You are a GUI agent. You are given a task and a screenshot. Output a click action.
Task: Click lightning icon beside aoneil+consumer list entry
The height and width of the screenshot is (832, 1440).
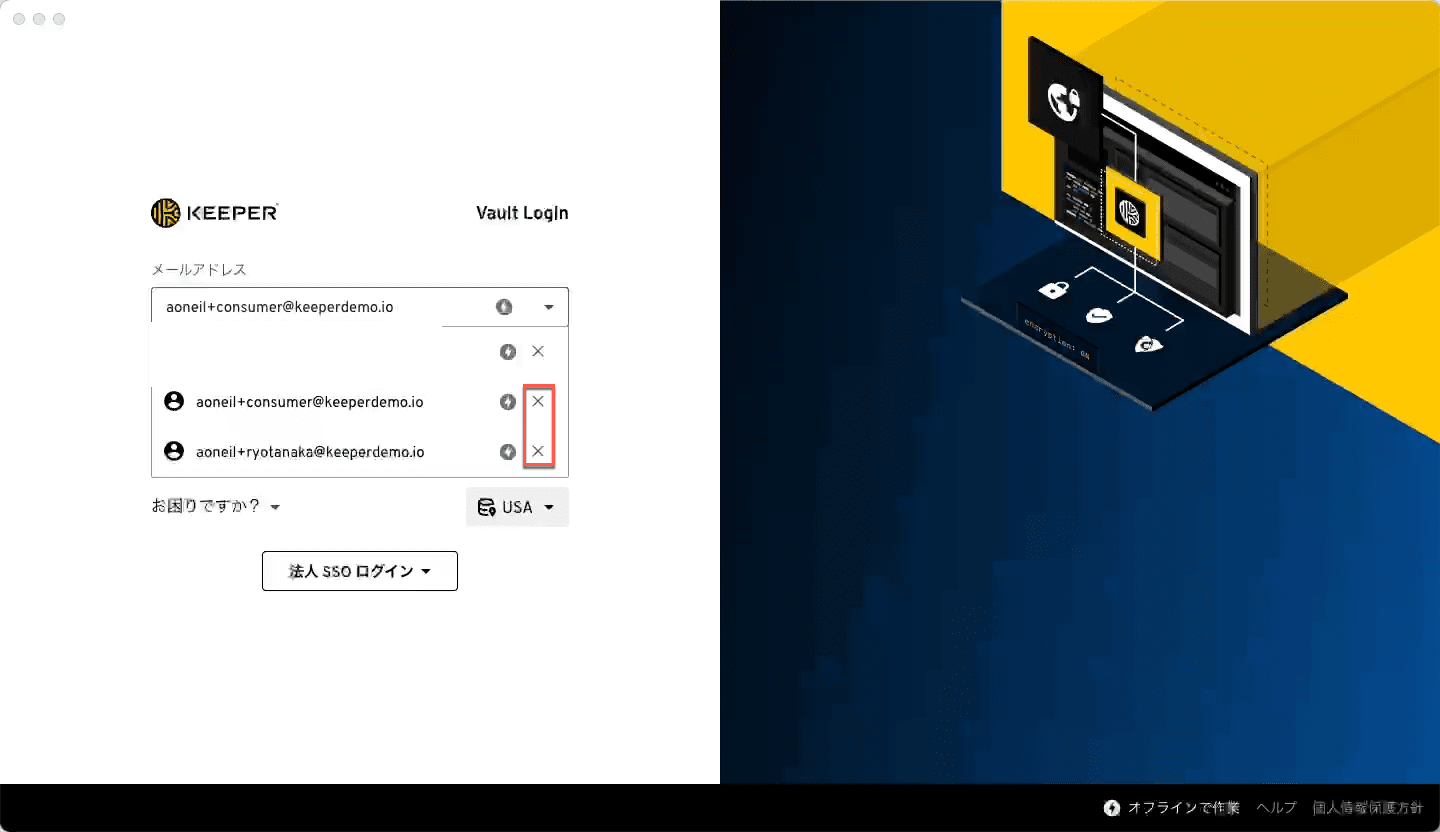(x=508, y=402)
